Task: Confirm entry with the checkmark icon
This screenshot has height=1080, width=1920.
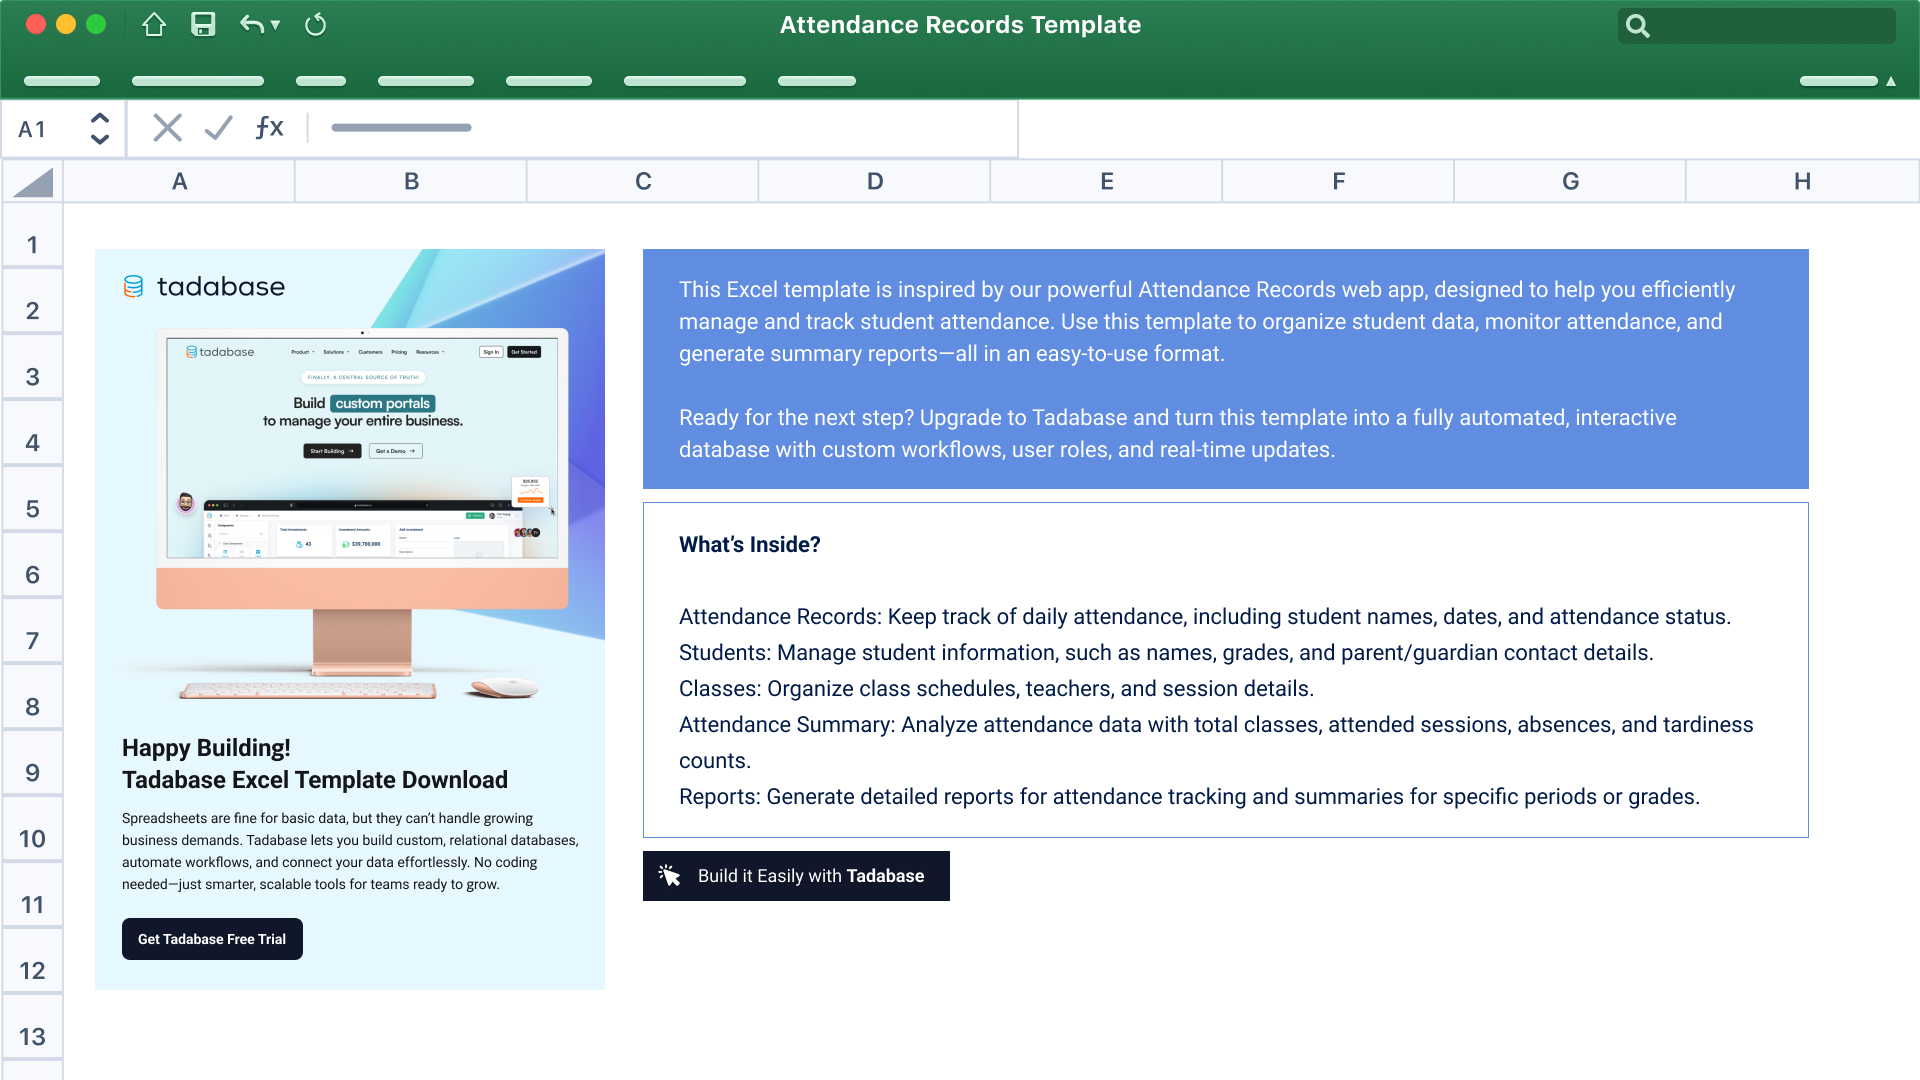Action: (x=218, y=128)
